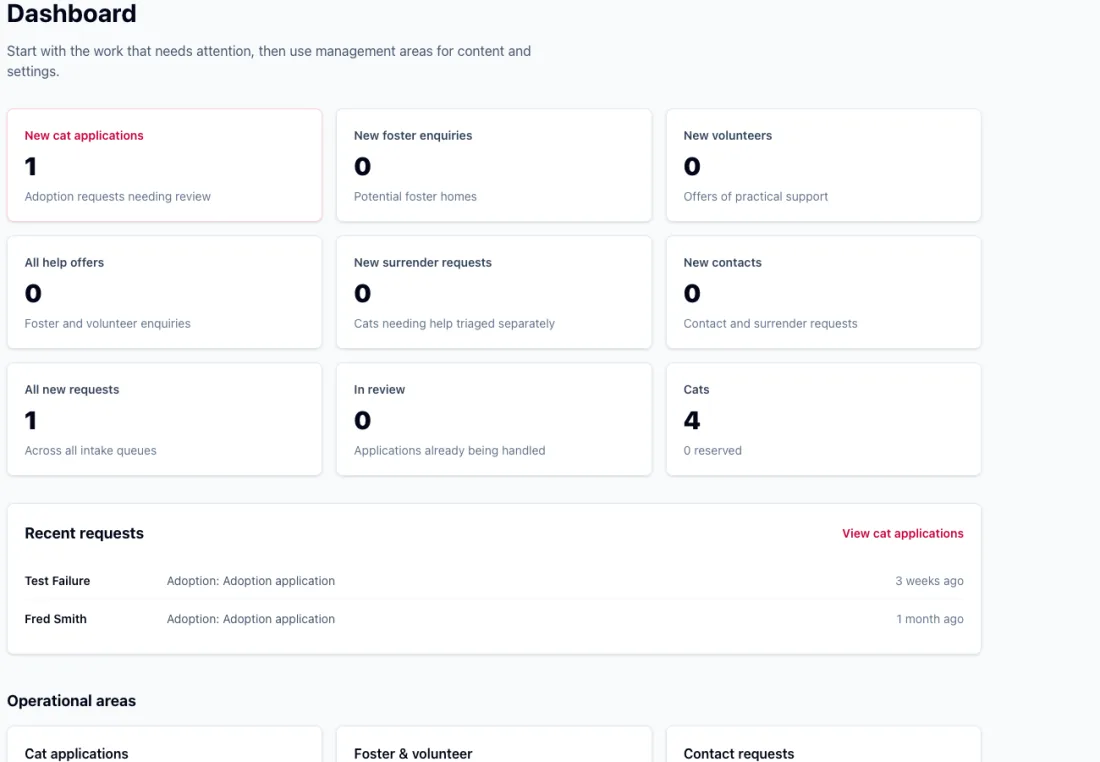
Task: Click the Operational areas heading
Action: pyautogui.click(x=72, y=701)
